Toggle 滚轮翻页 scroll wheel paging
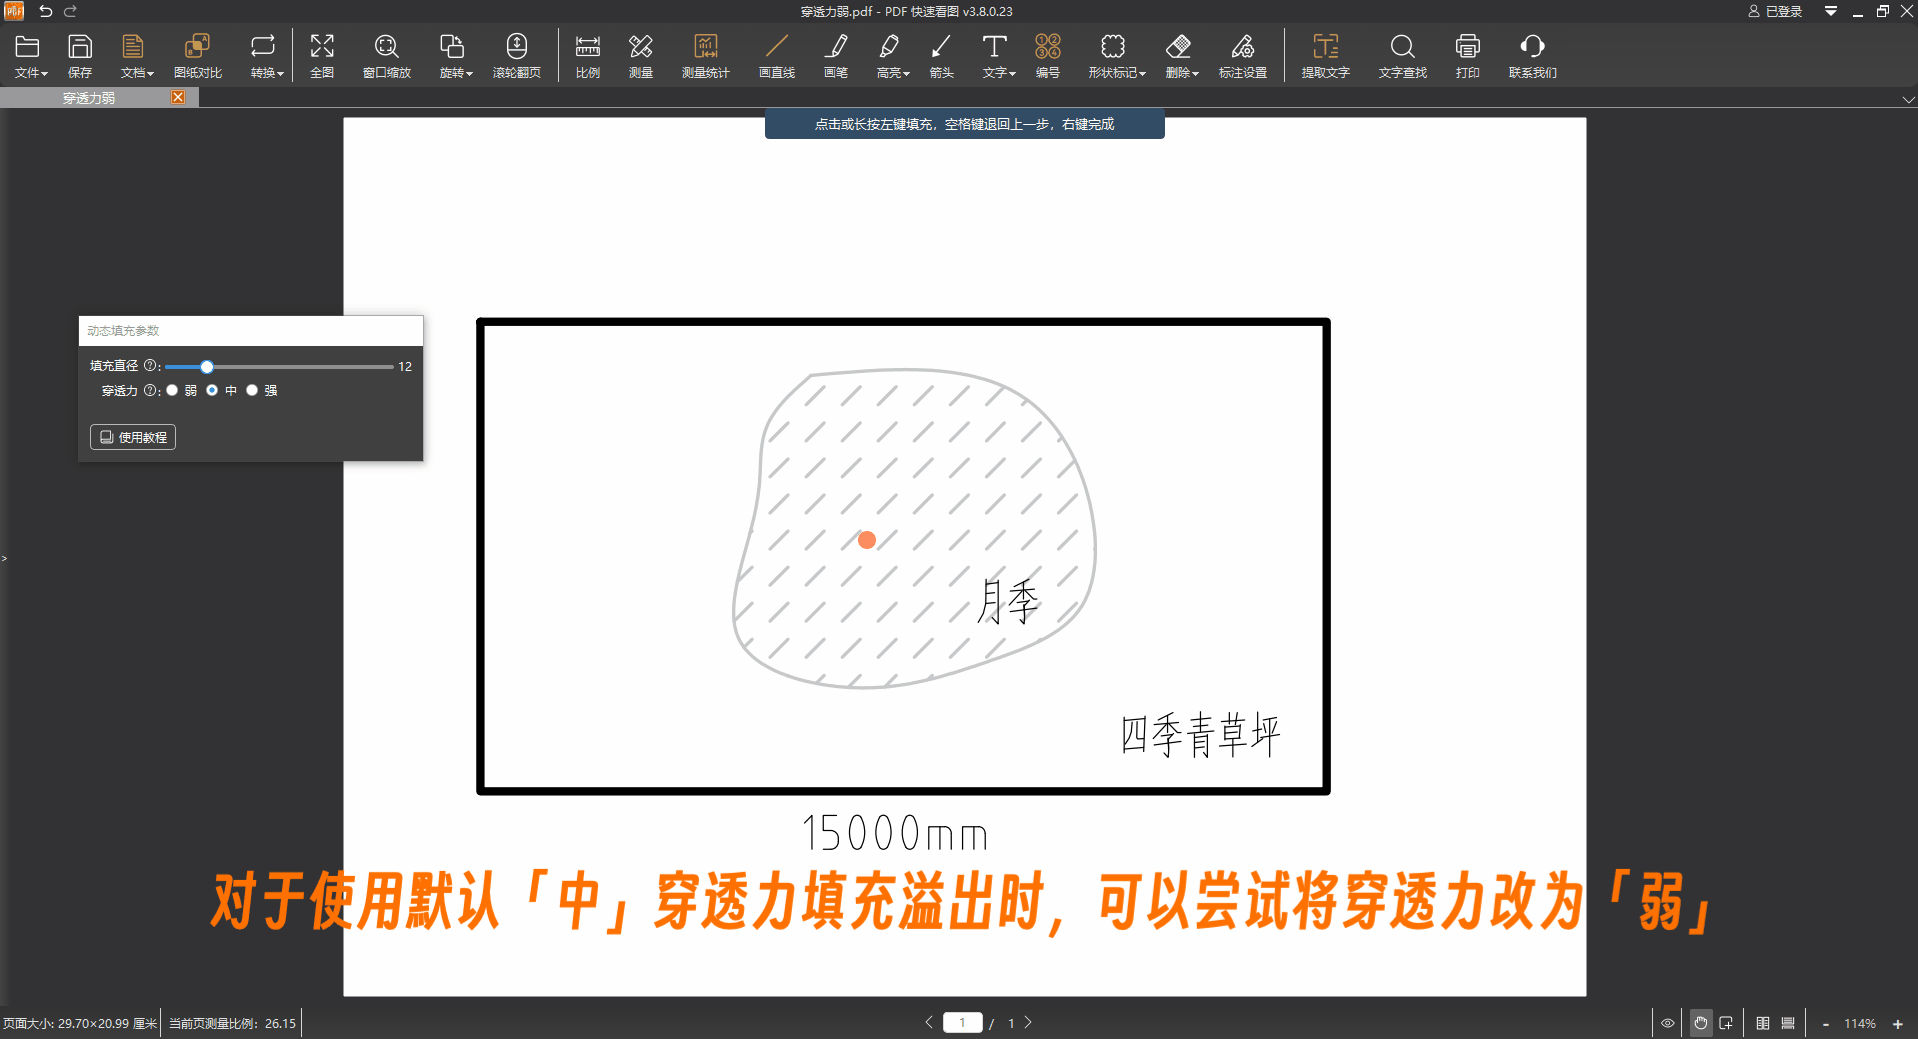The width and height of the screenshot is (1918, 1039). click(517, 56)
